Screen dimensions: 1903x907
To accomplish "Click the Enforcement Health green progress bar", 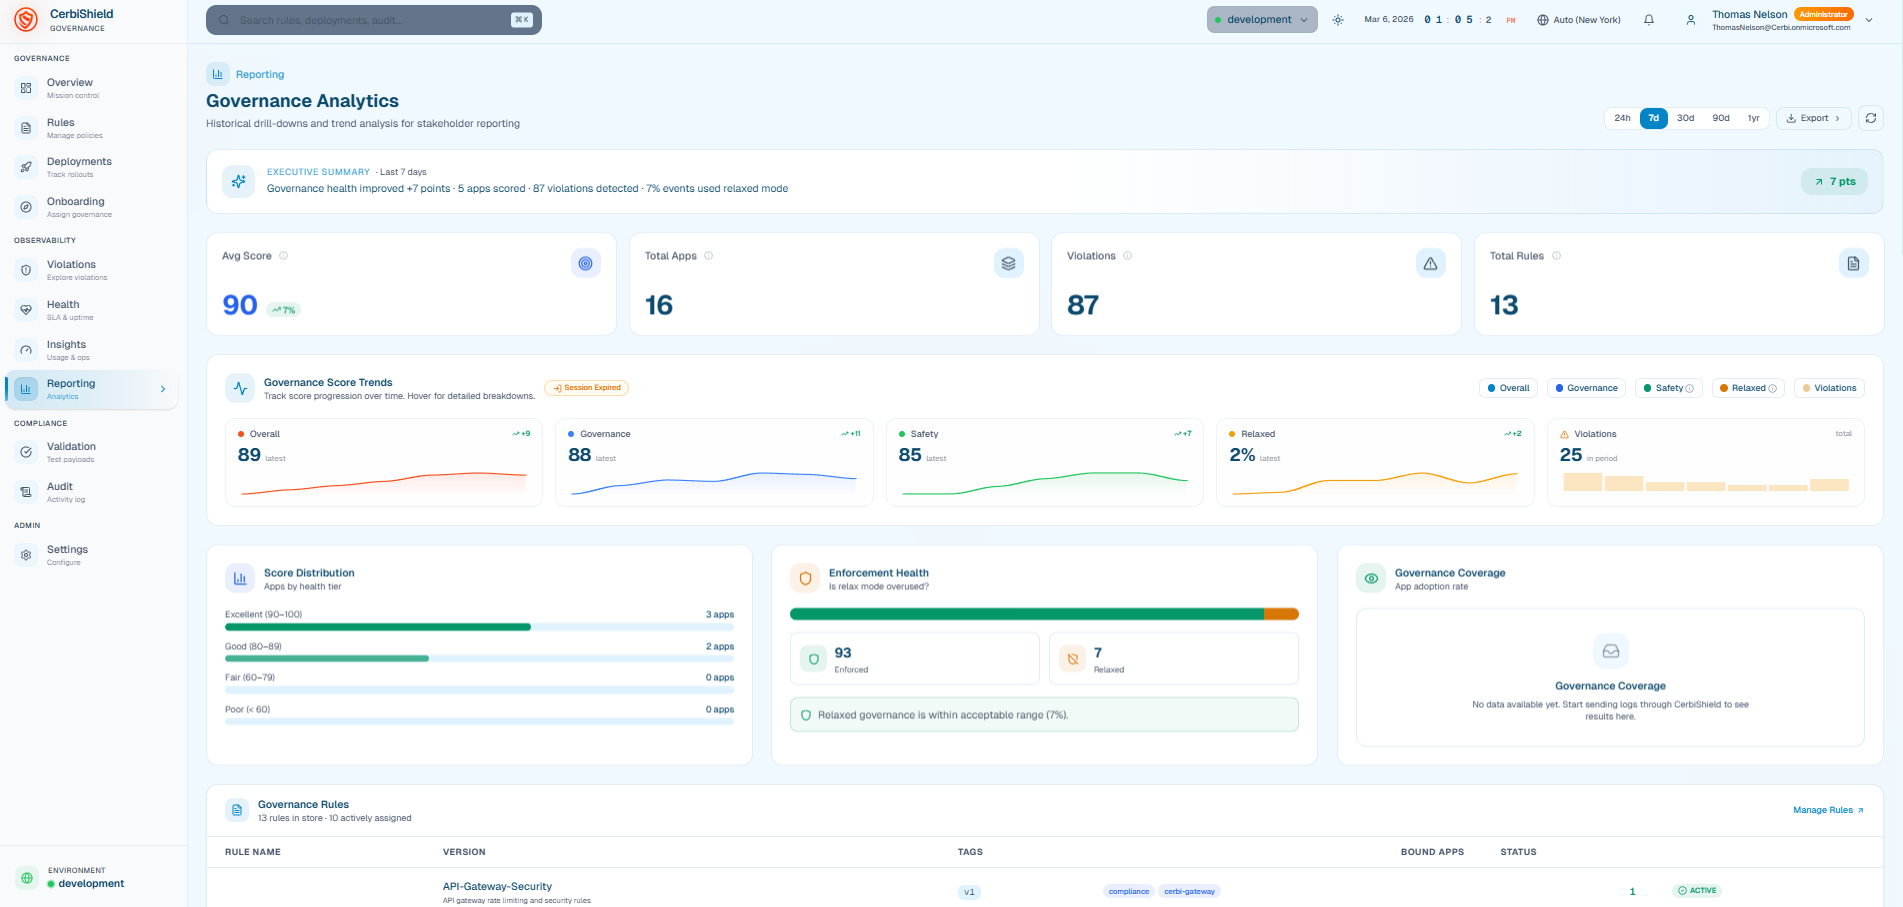I will click(1026, 614).
